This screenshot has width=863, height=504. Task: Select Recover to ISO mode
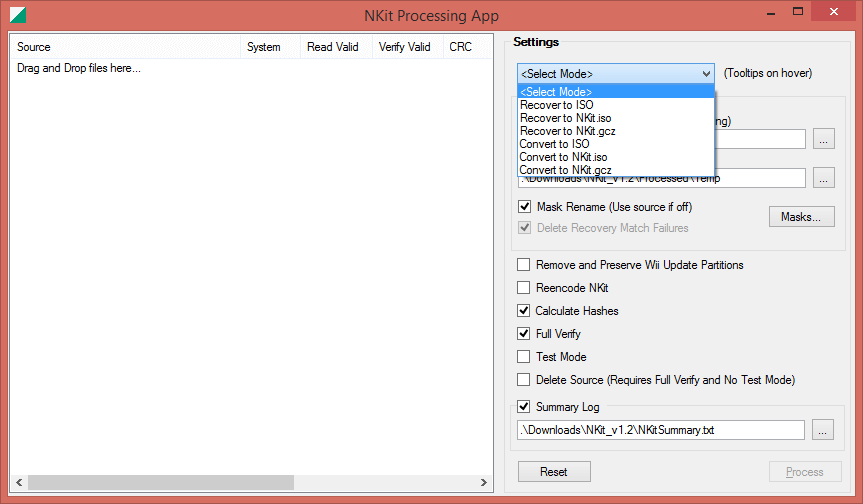click(x=616, y=105)
